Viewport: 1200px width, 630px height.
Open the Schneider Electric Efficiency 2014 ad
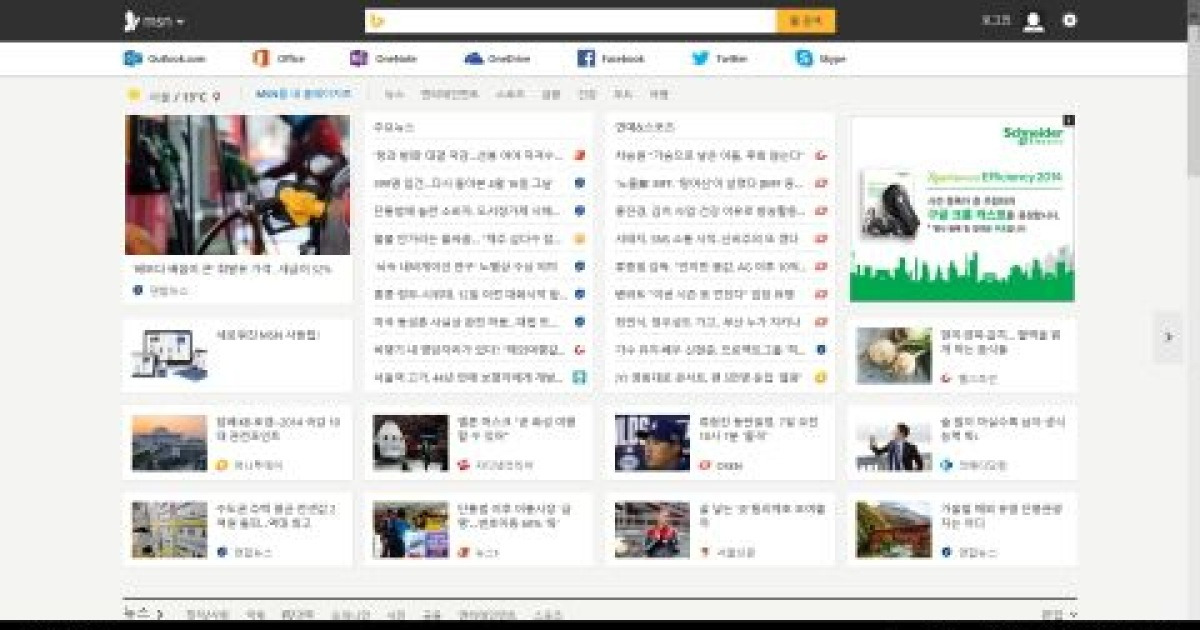click(x=962, y=209)
